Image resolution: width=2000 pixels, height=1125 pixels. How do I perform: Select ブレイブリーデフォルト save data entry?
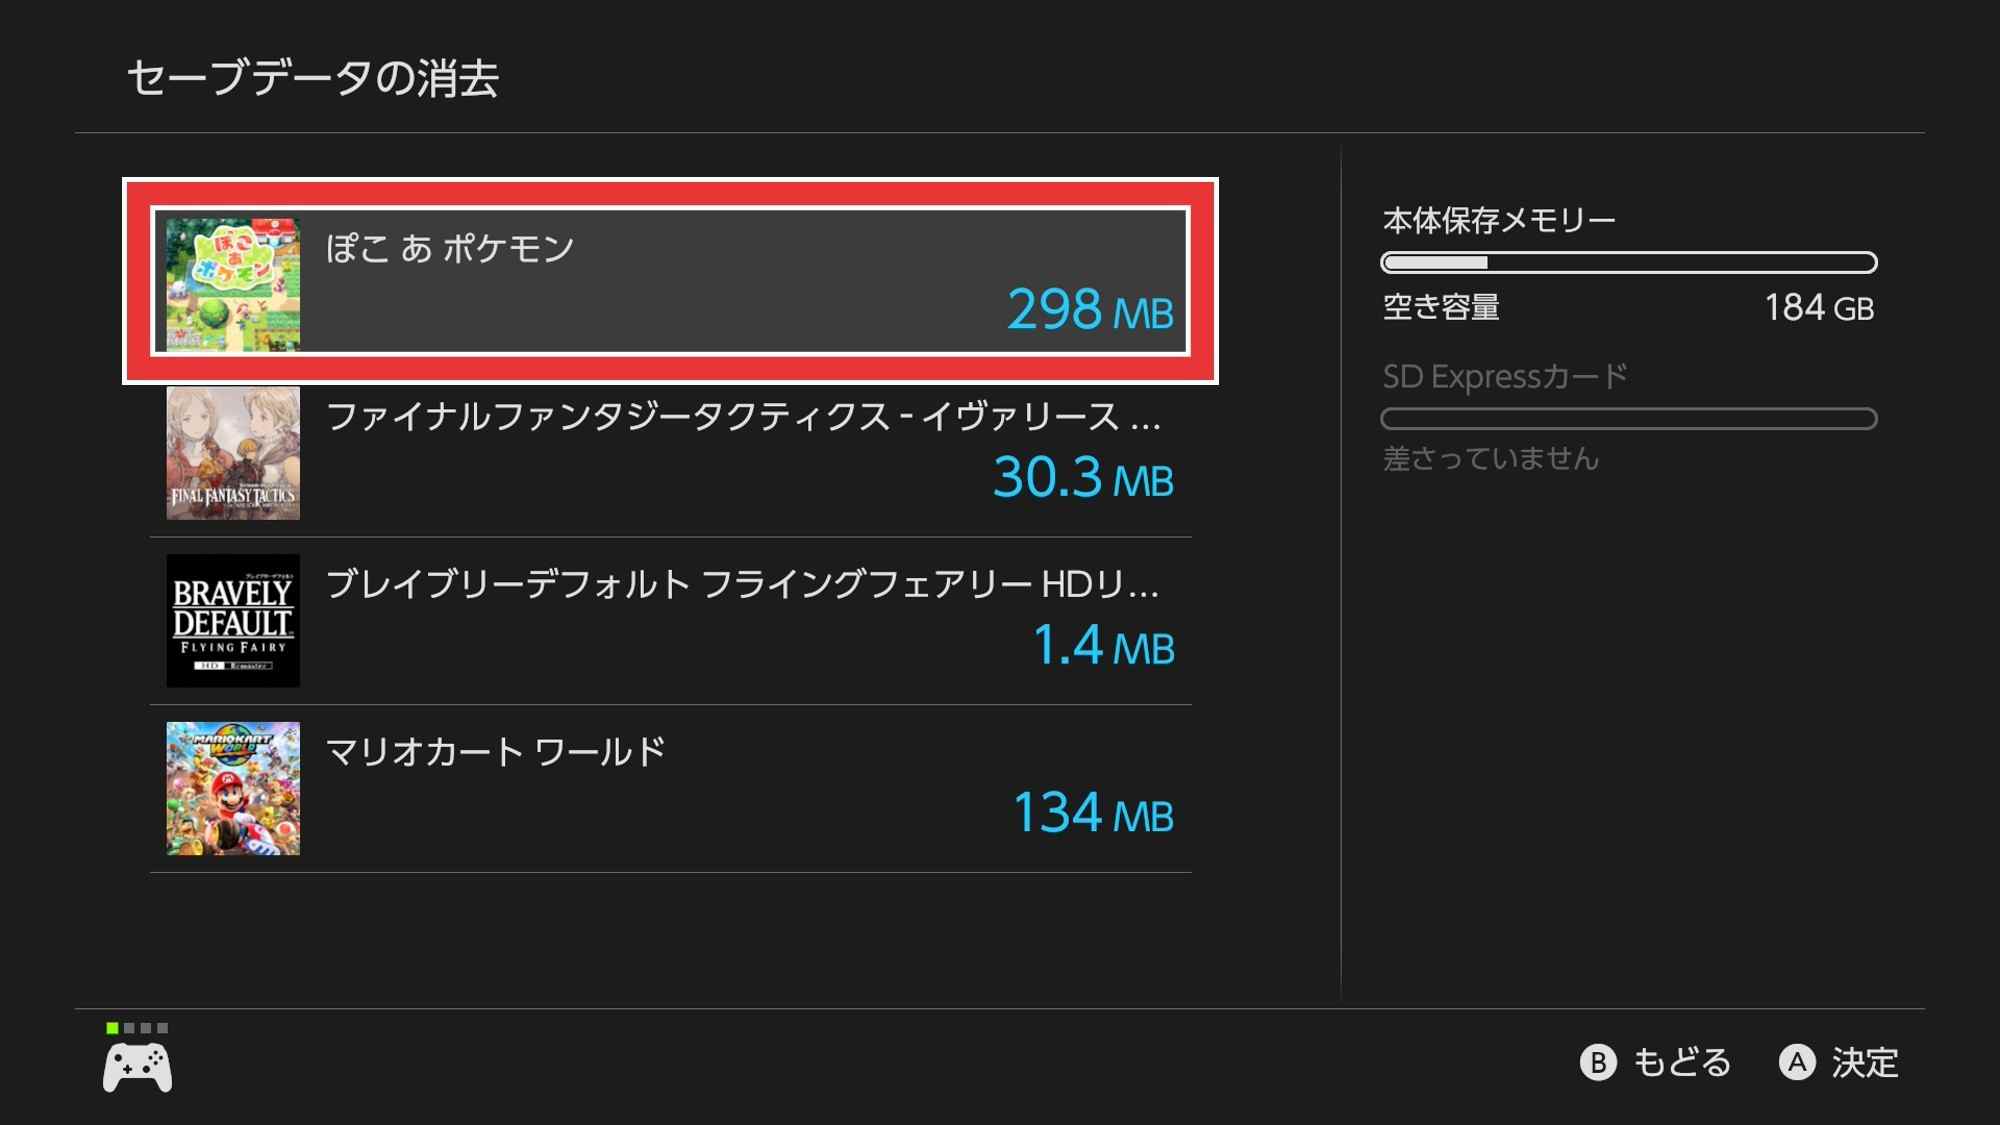(x=670, y=620)
